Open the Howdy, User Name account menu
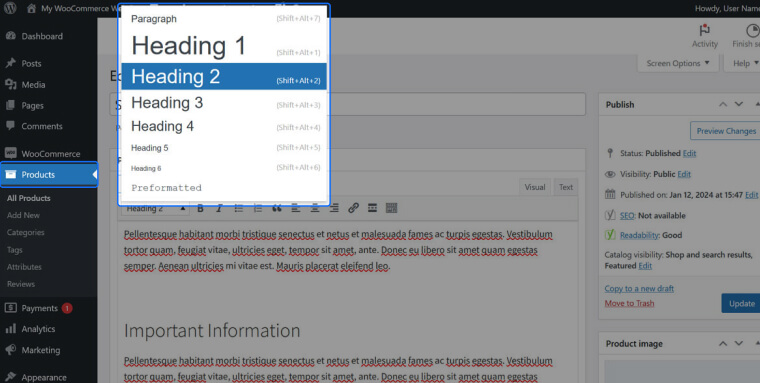760x383 pixels. point(727,8)
